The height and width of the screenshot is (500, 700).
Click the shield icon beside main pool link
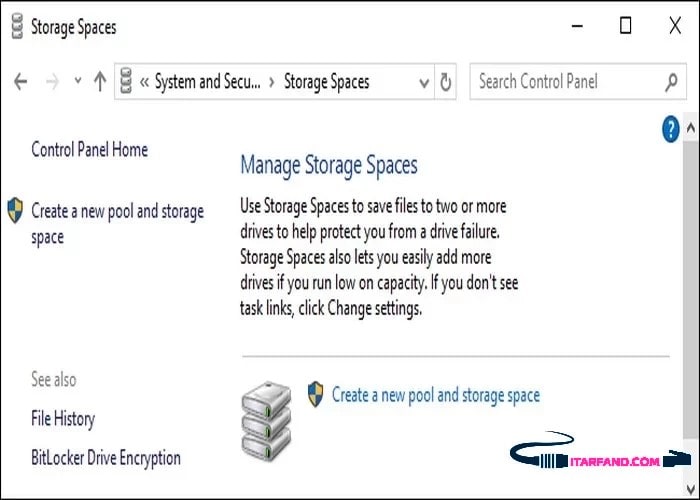316,393
